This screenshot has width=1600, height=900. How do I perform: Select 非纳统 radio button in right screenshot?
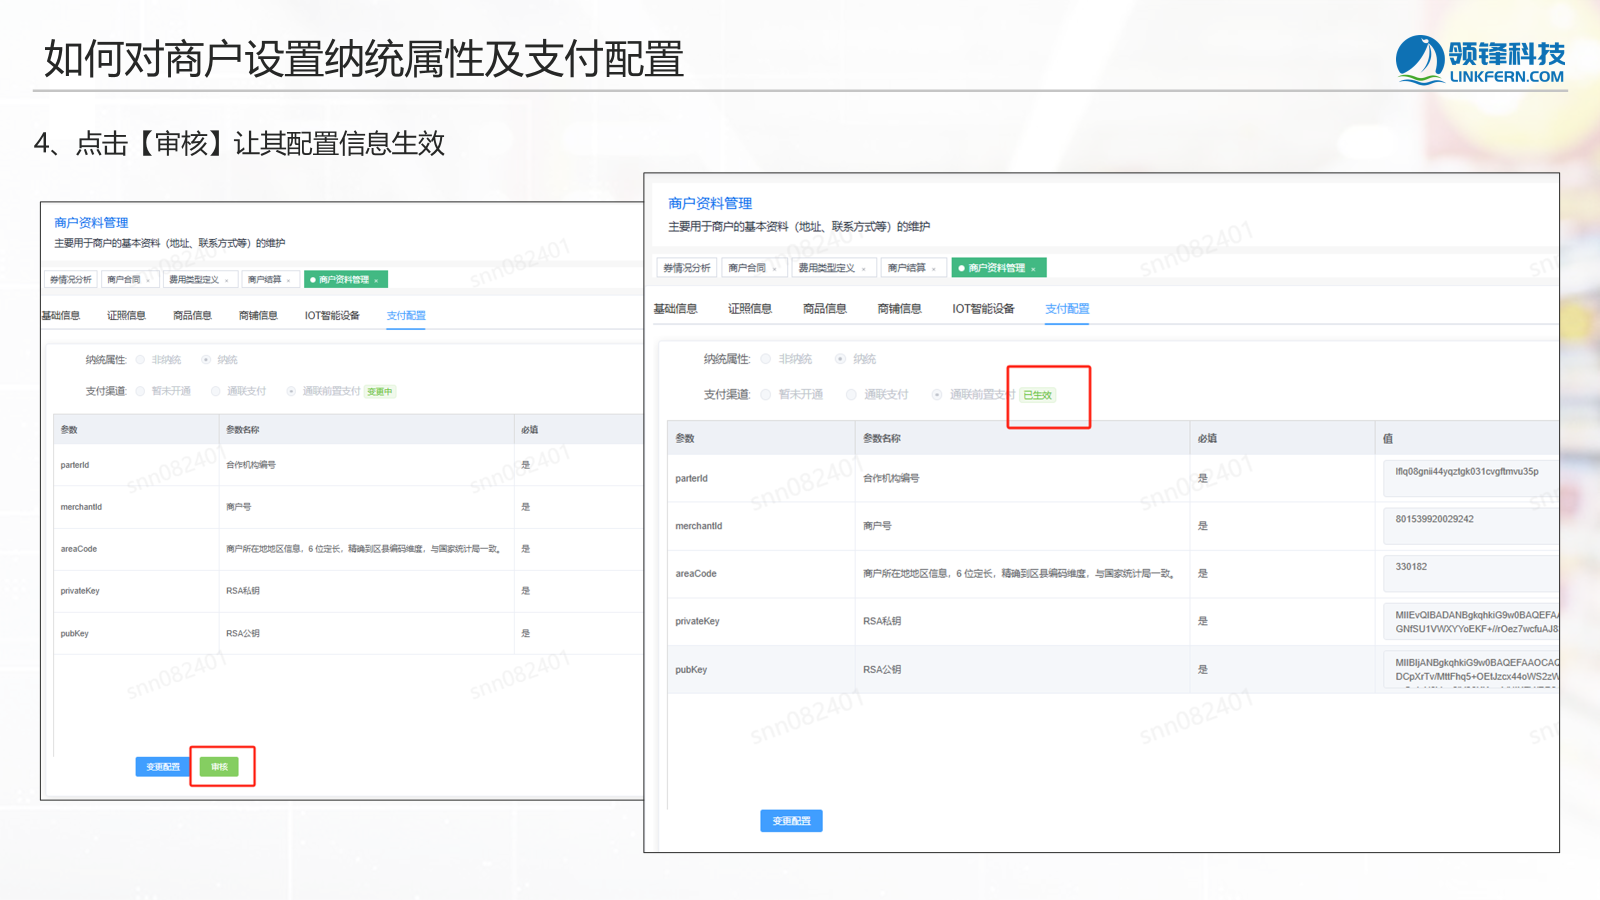point(766,359)
